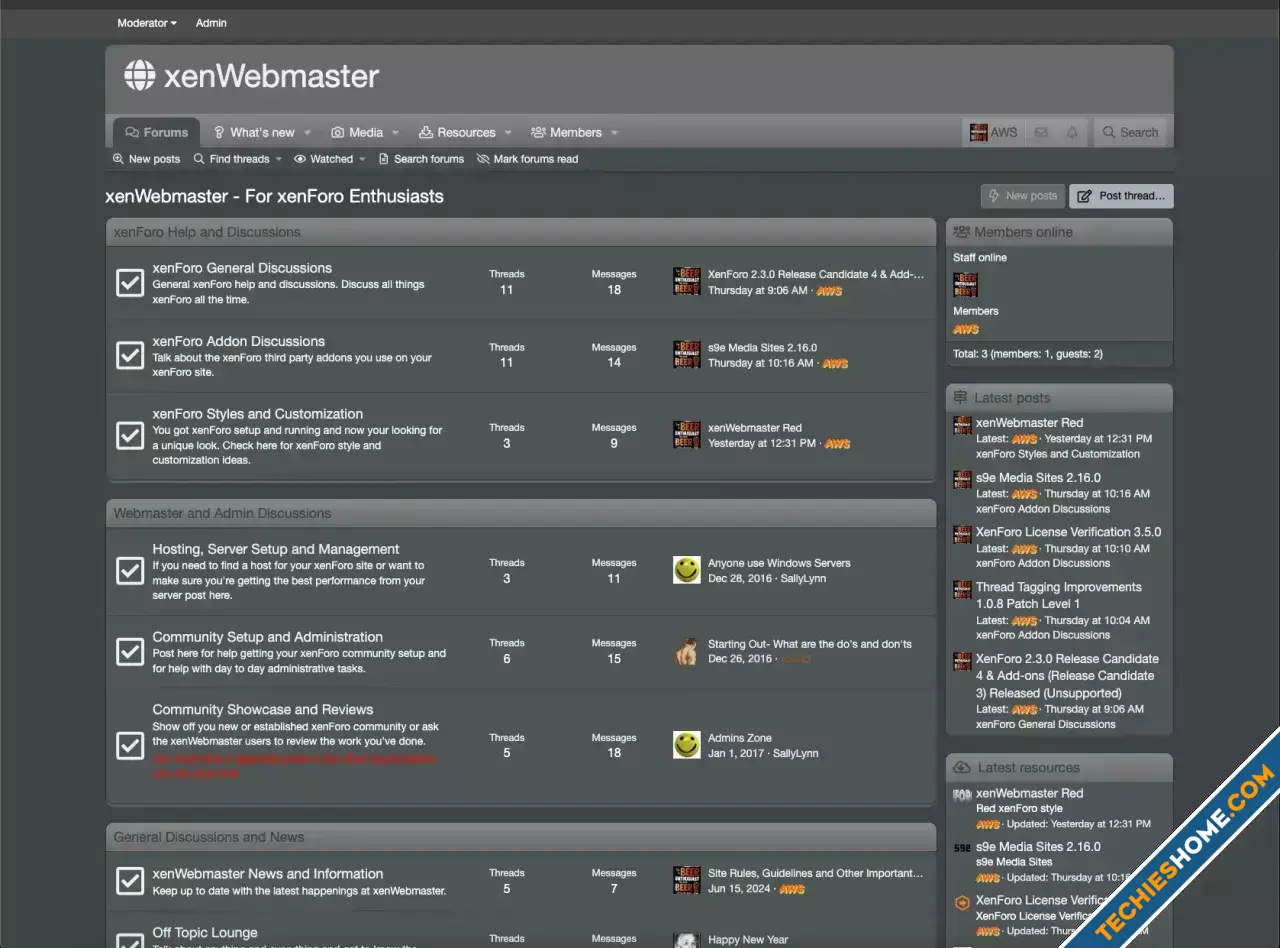Click the staff online avatar
1280x948 pixels.
(x=966, y=285)
